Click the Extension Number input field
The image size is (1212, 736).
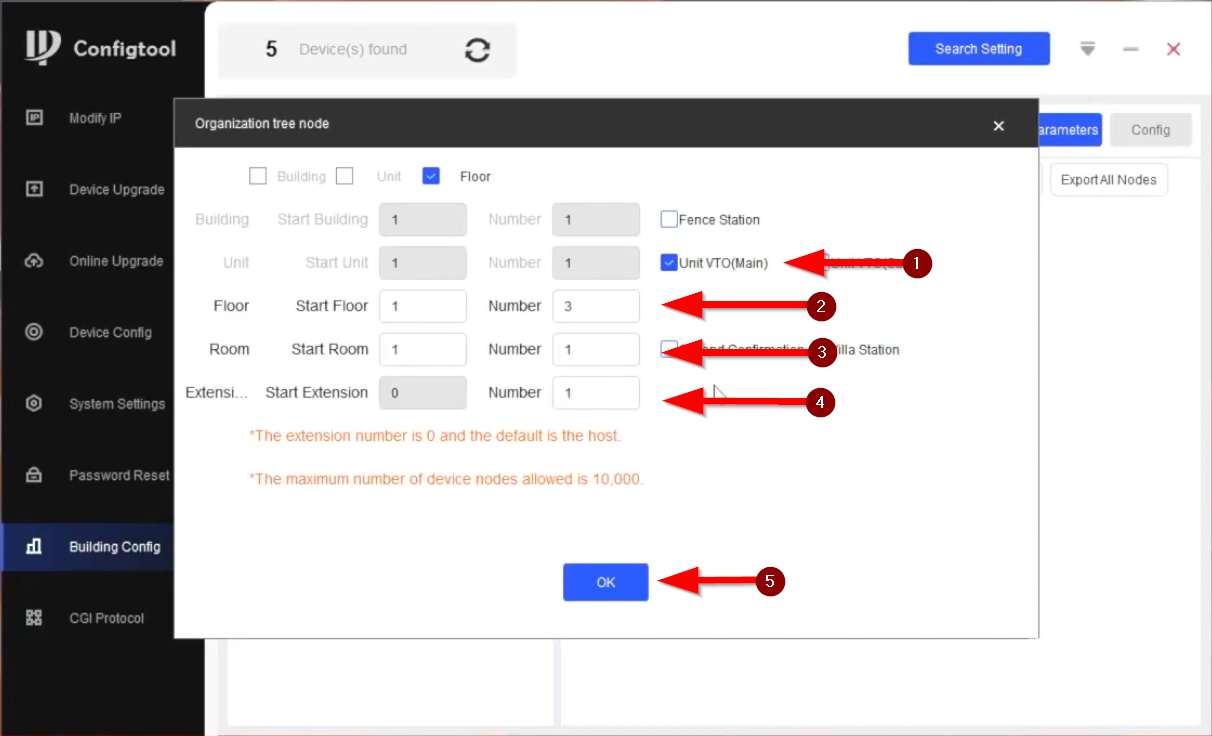pyautogui.click(x=596, y=393)
